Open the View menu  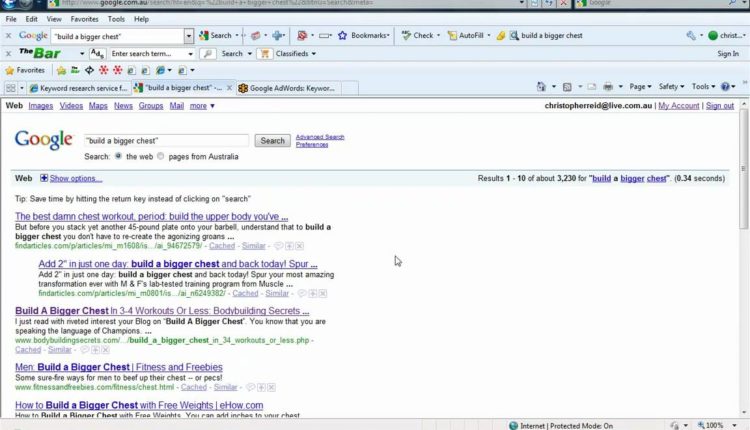point(54,19)
